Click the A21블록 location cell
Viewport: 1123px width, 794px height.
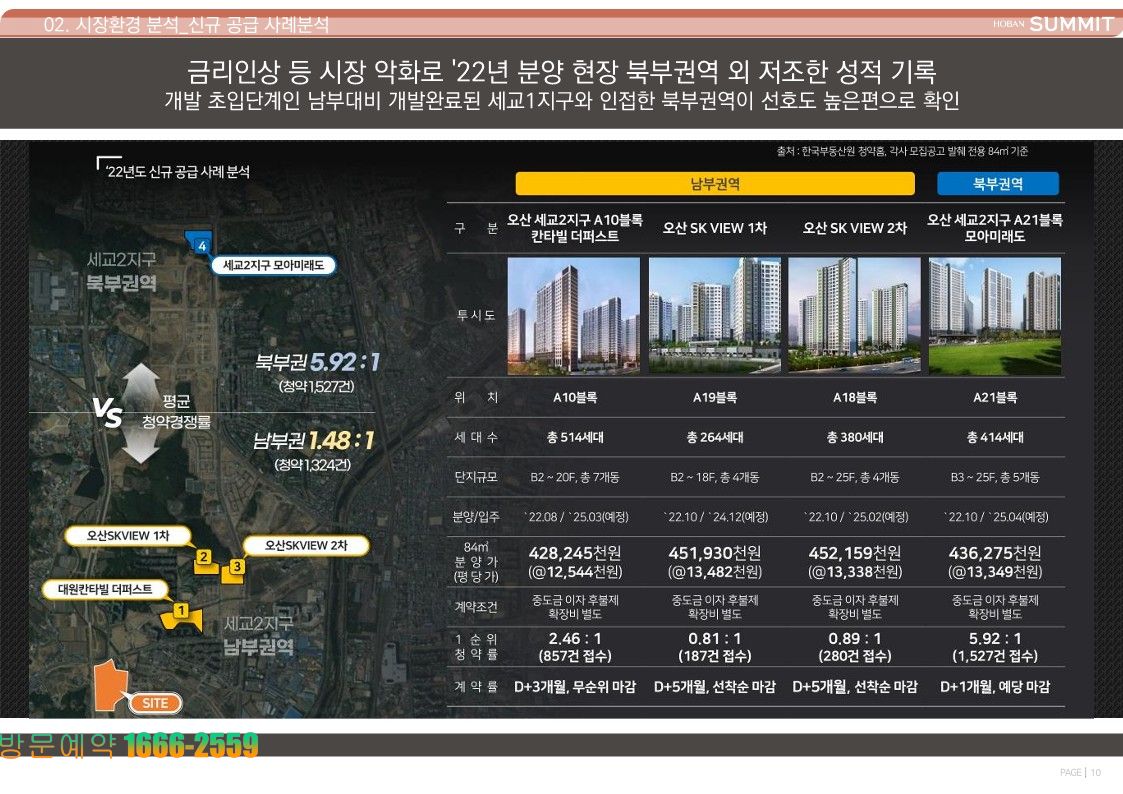click(995, 397)
